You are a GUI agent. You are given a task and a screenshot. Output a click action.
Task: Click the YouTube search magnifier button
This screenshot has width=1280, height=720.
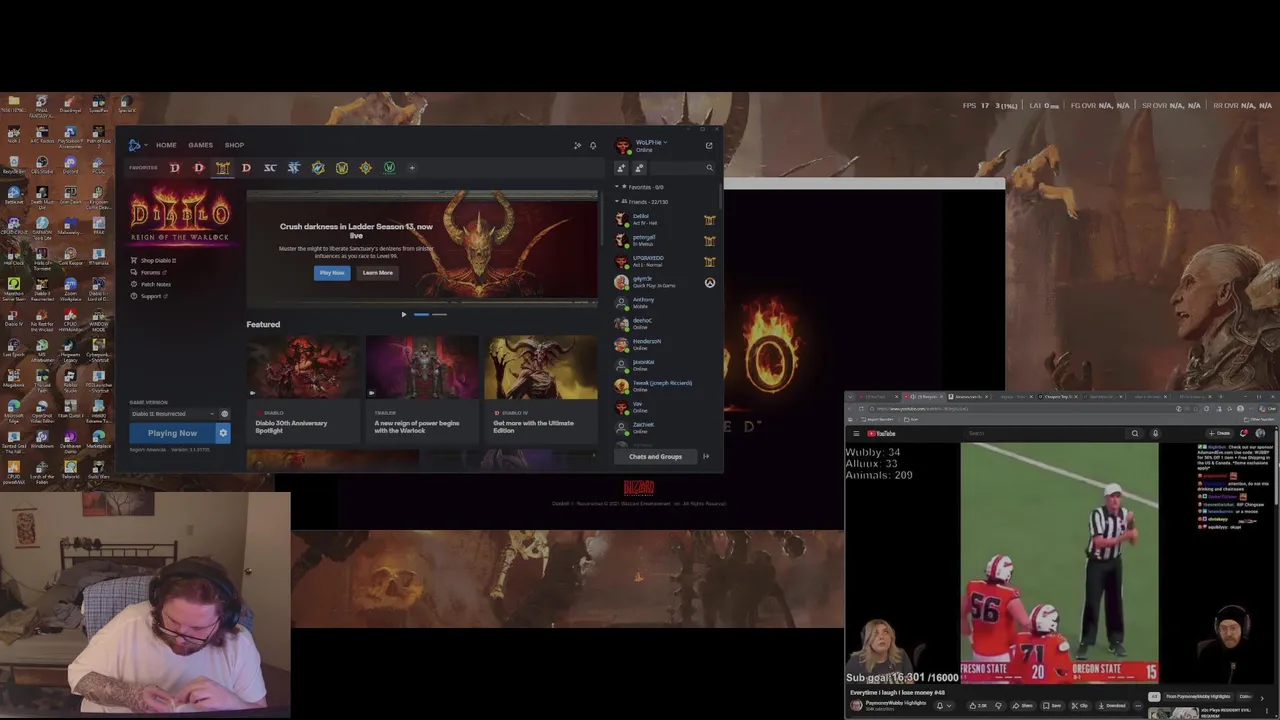pyautogui.click(x=1134, y=434)
